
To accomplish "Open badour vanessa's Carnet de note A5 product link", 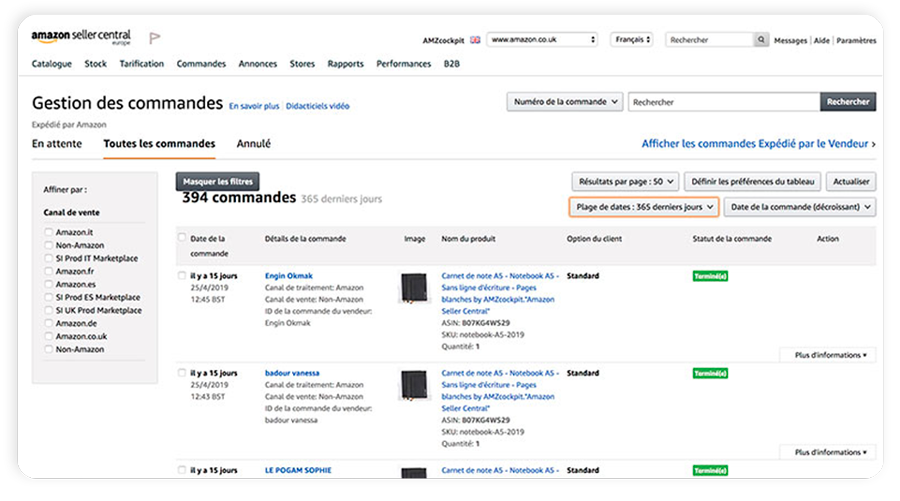I will (x=499, y=390).
